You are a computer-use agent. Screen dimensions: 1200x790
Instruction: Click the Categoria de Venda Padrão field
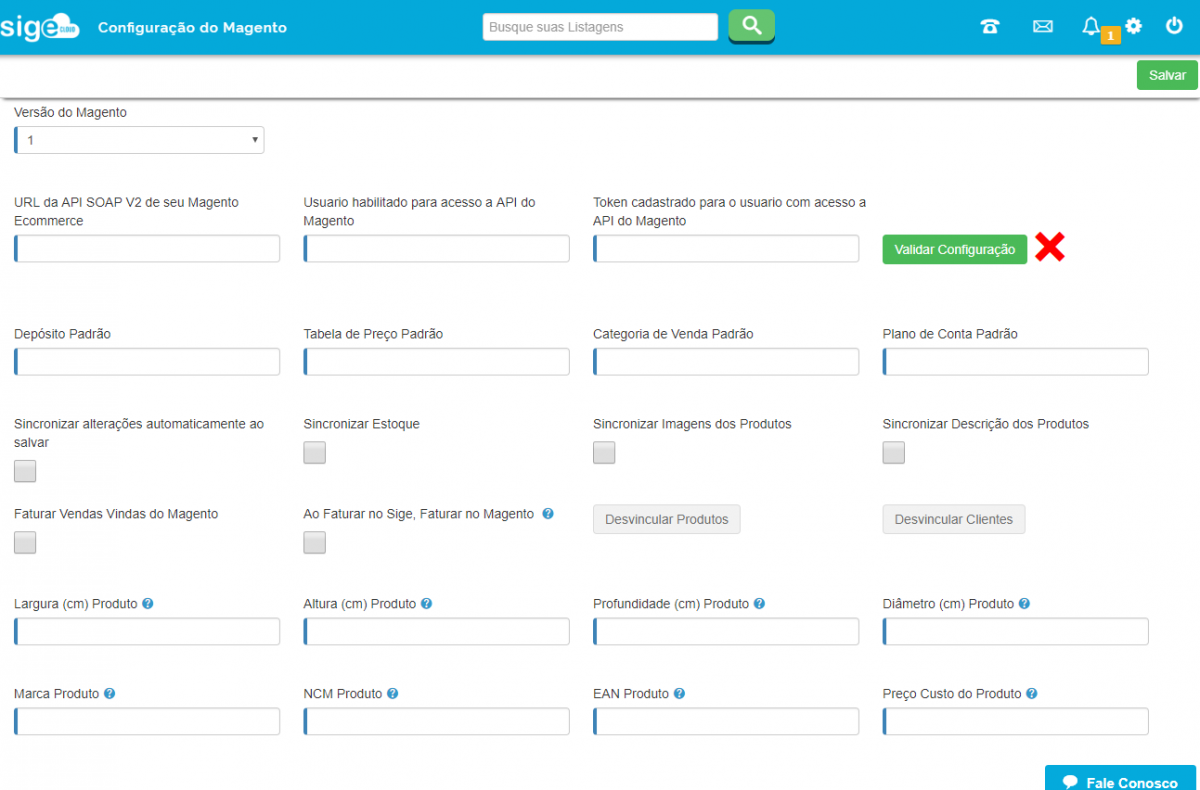click(x=726, y=362)
